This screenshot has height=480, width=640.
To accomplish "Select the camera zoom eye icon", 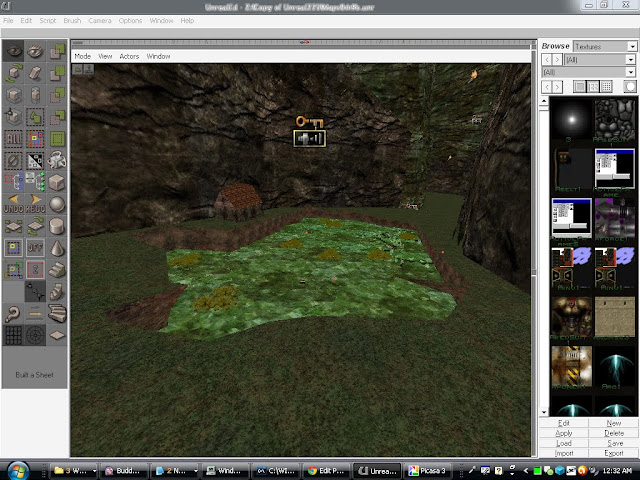I will pyautogui.click(x=35, y=51).
